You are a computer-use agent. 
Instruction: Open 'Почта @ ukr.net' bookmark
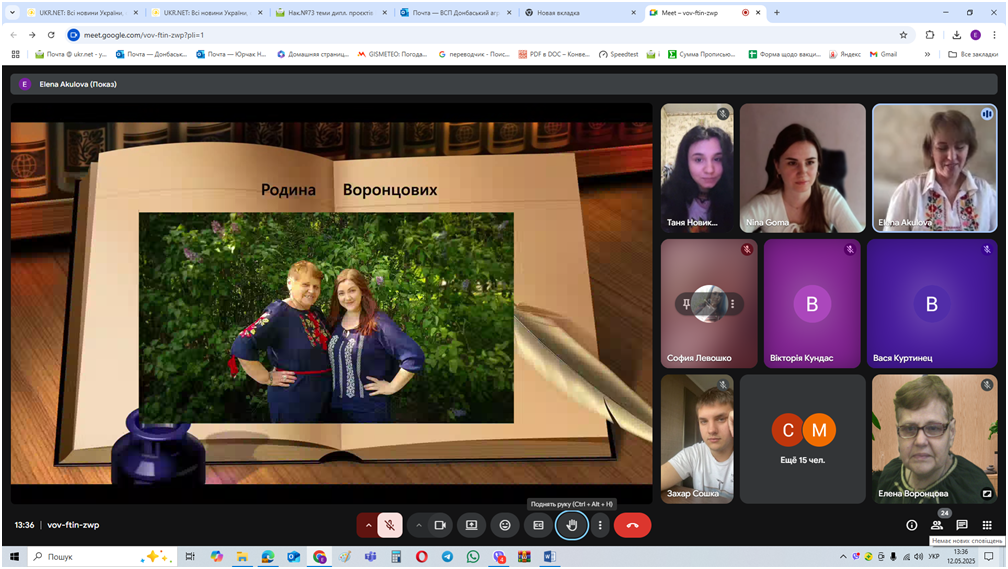(x=71, y=54)
